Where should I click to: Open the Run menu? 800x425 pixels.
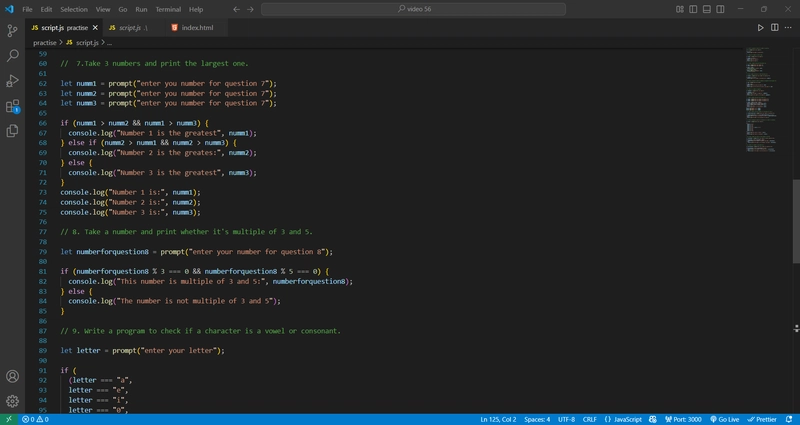pos(141,9)
